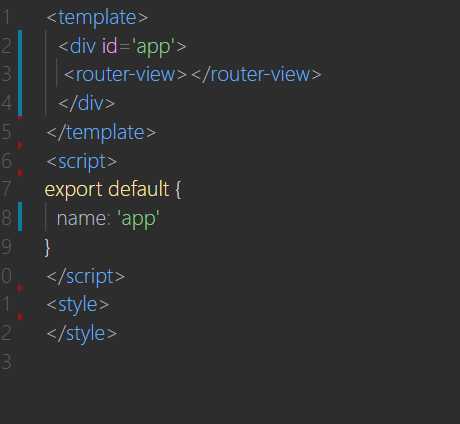Click the closing curly brace of export
The height and width of the screenshot is (424, 460).
47,248
